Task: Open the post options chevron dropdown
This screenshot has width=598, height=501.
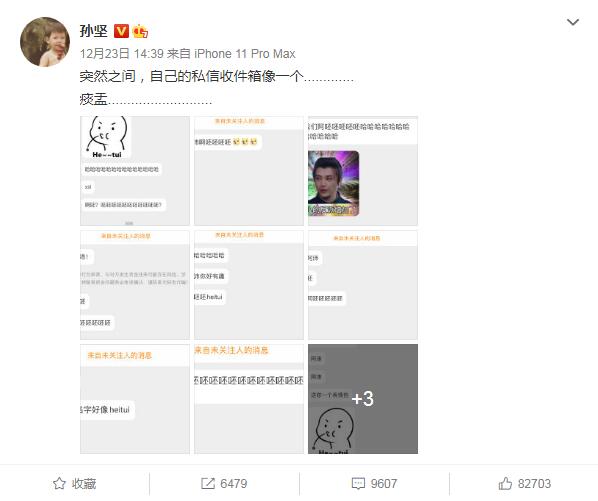Action: pyautogui.click(x=572, y=22)
